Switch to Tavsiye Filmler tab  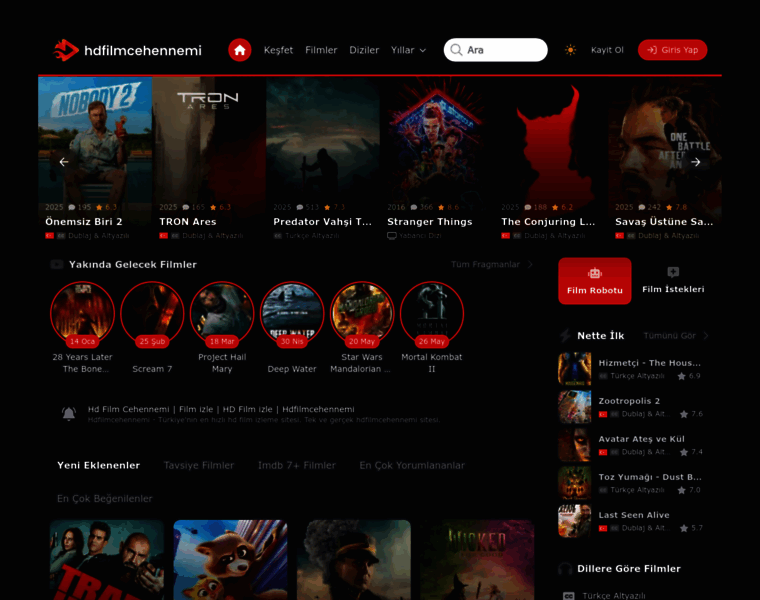pos(199,465)
